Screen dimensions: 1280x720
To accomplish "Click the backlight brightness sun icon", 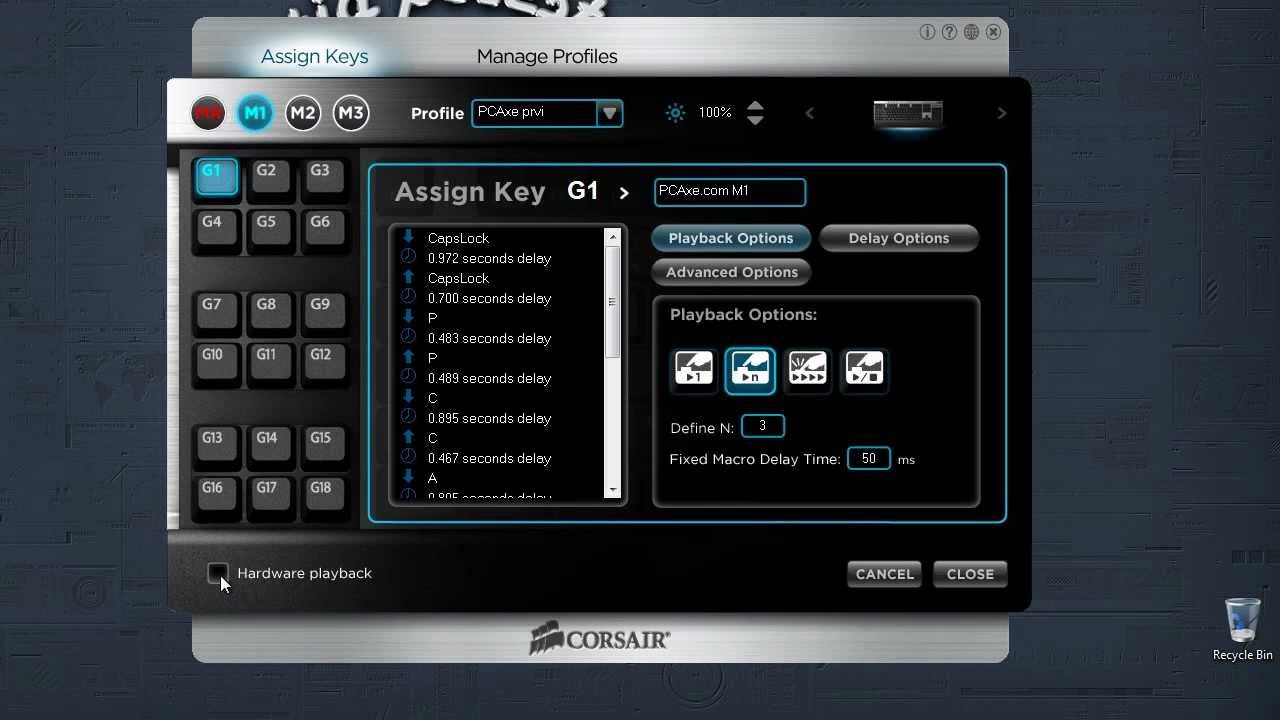I will tap(676, 113).
